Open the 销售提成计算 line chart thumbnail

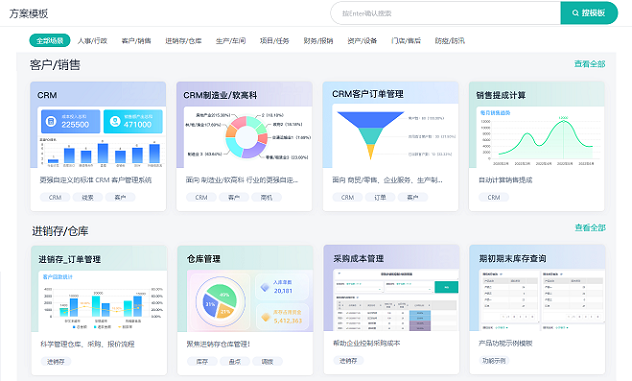coord(540,137)
